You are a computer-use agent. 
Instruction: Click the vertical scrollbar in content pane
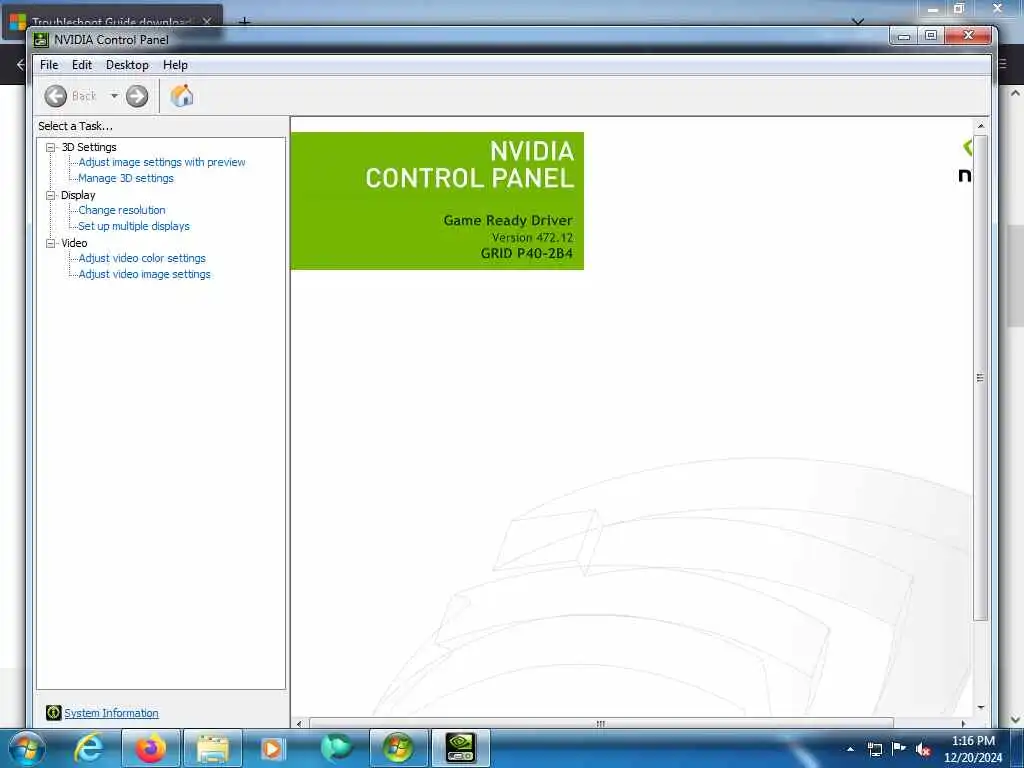(x=980, y=377)
